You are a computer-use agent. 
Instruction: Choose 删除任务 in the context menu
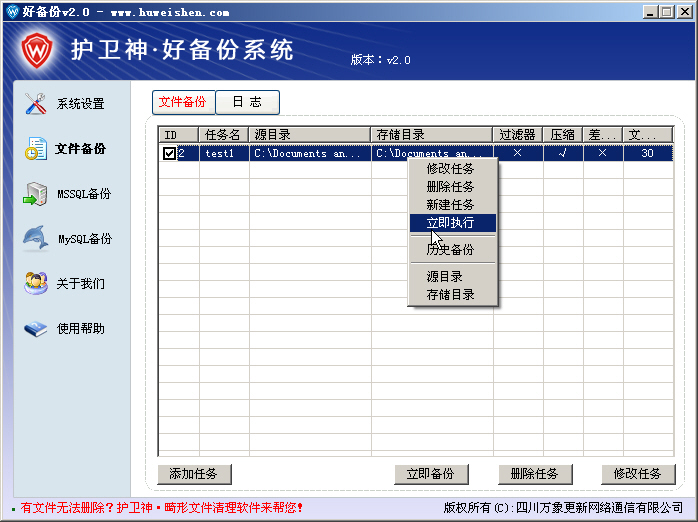click(453, 187)
